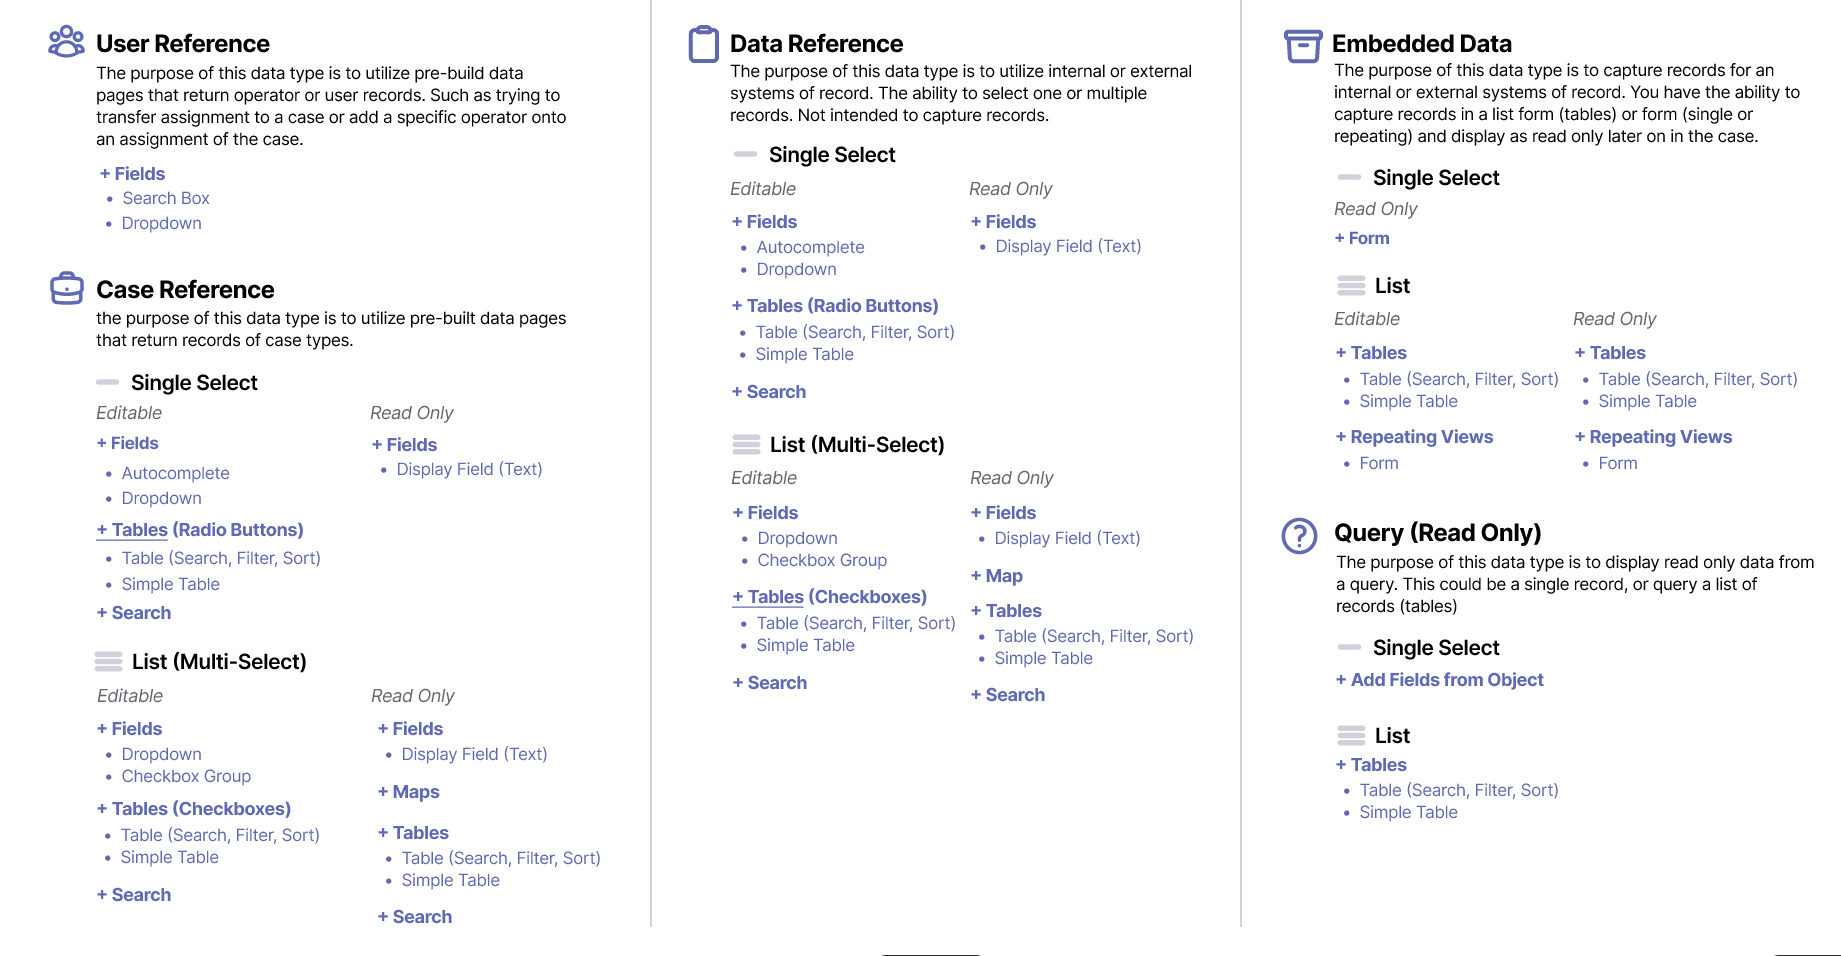Image resolution: width=1841 pixels, height=956 pixels.
Task: Open the Search Box link
Action: (166, 198)
